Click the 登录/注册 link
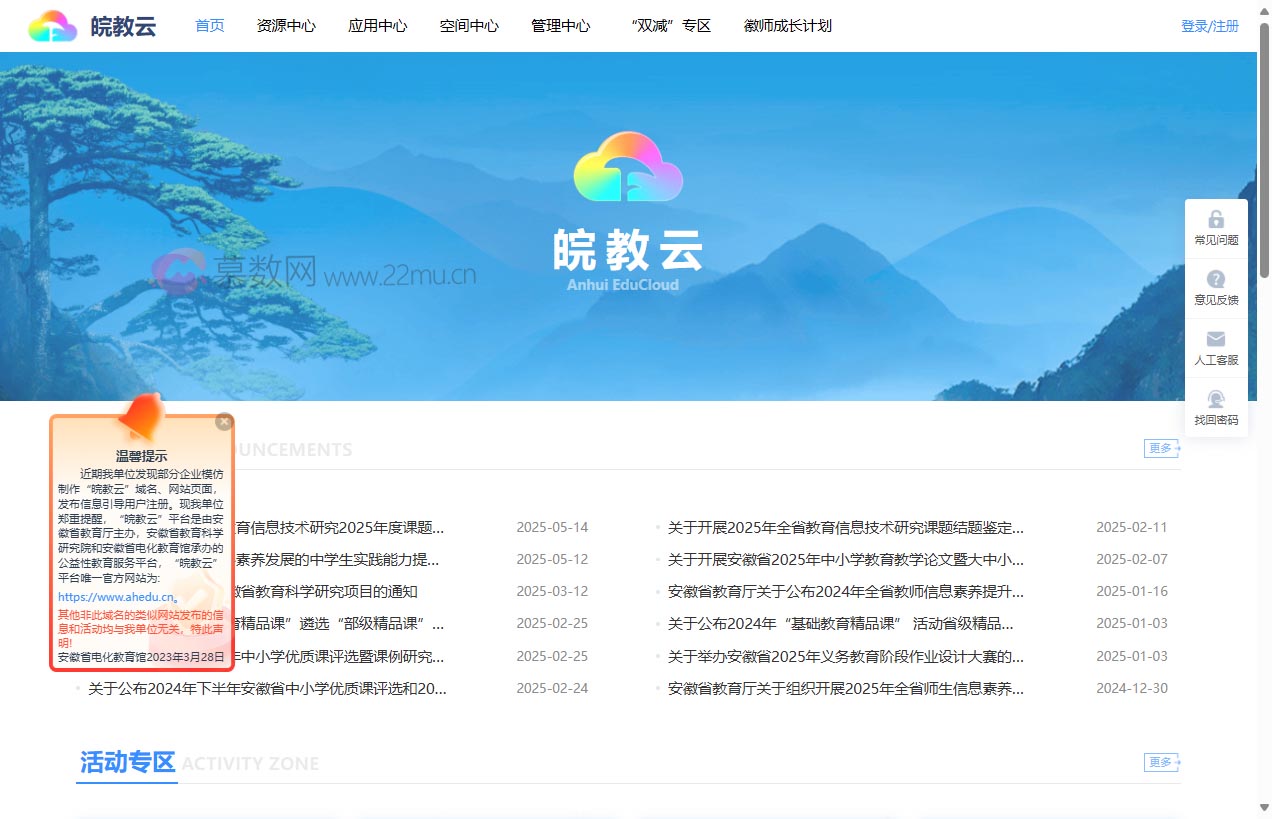Viewport: 1272px width, 819px height. tap(1210, 26)
